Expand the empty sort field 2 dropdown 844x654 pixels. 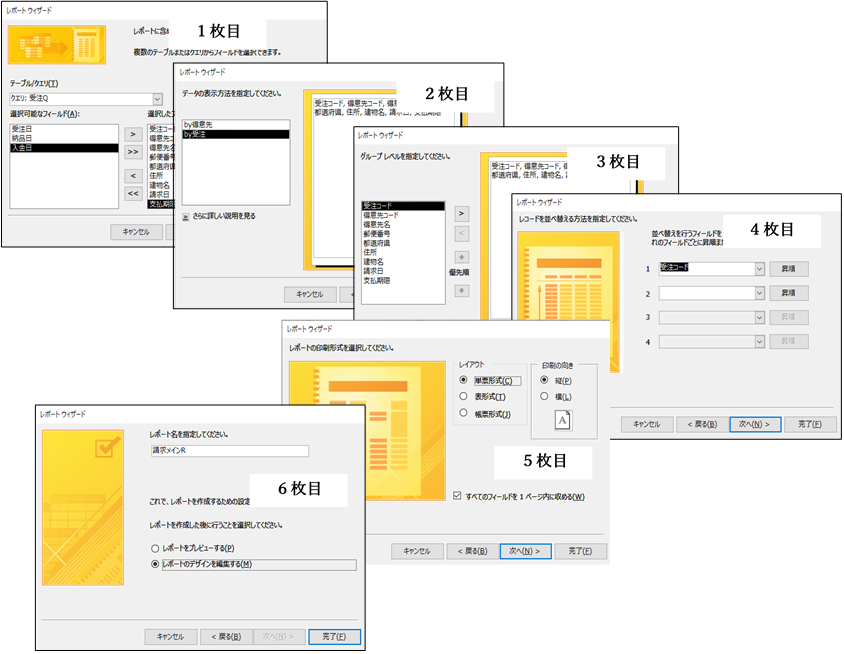point(759,293)
